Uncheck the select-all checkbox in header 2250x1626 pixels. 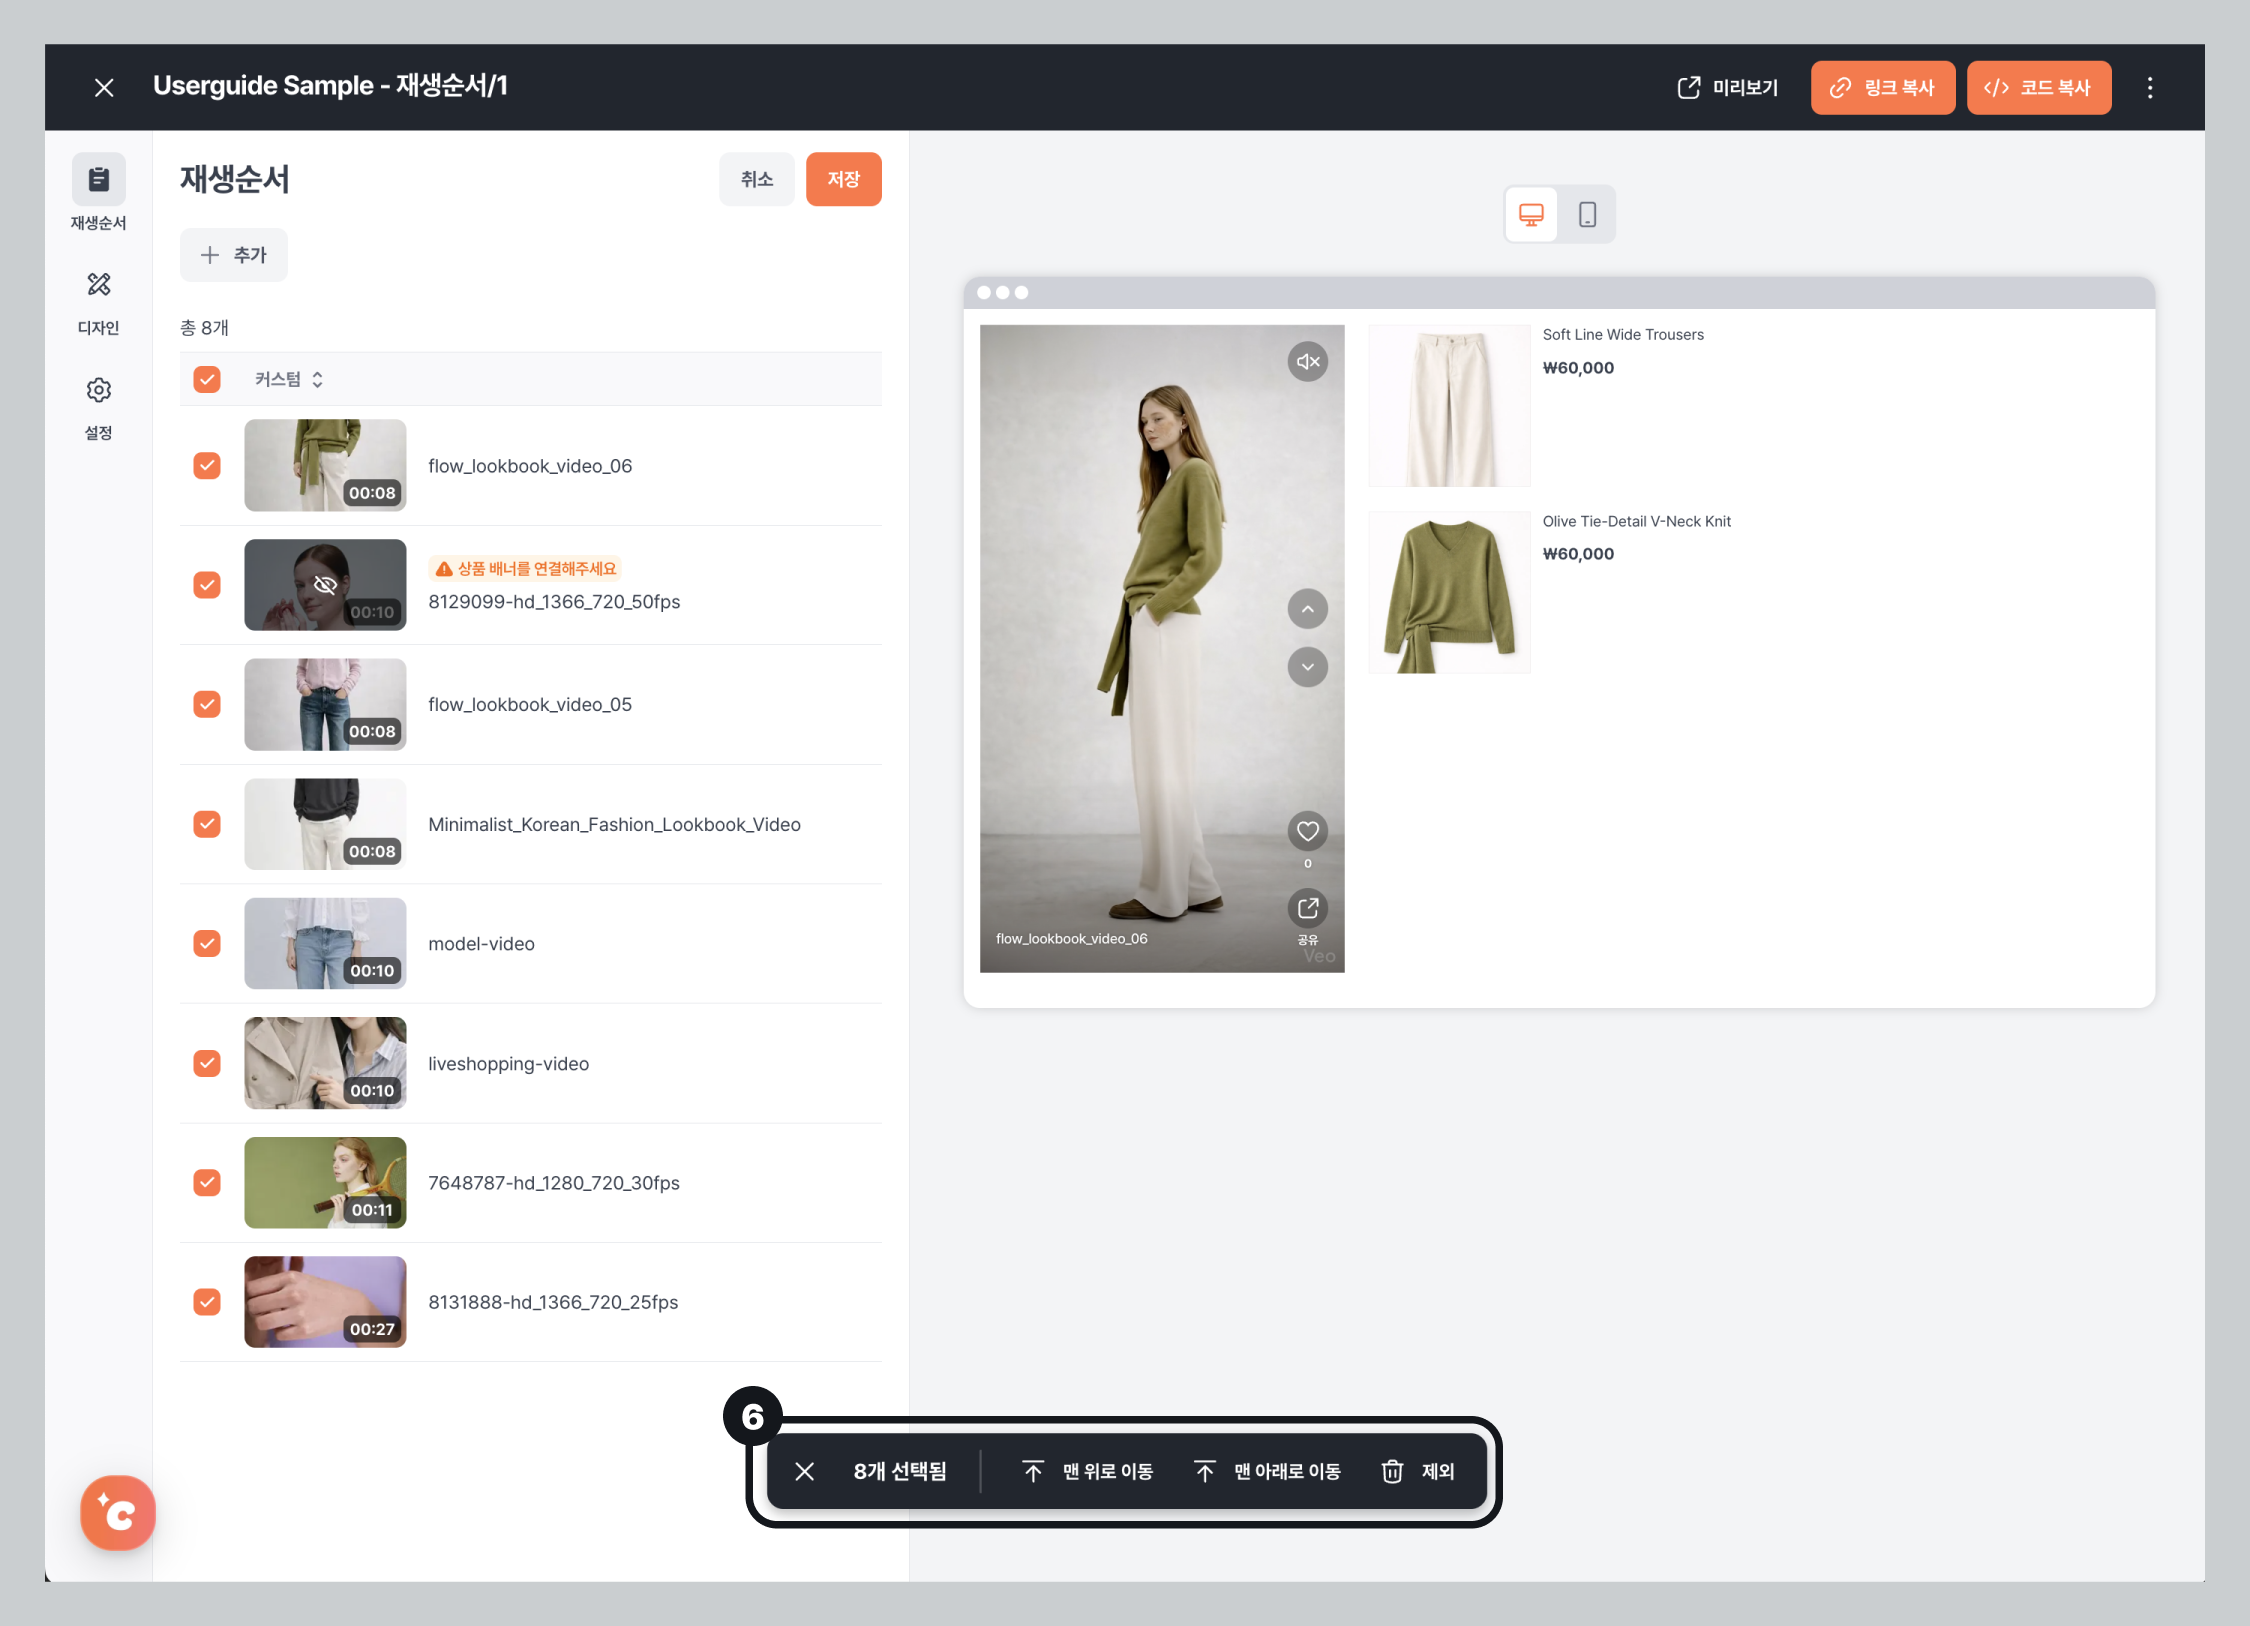point(207,380)
